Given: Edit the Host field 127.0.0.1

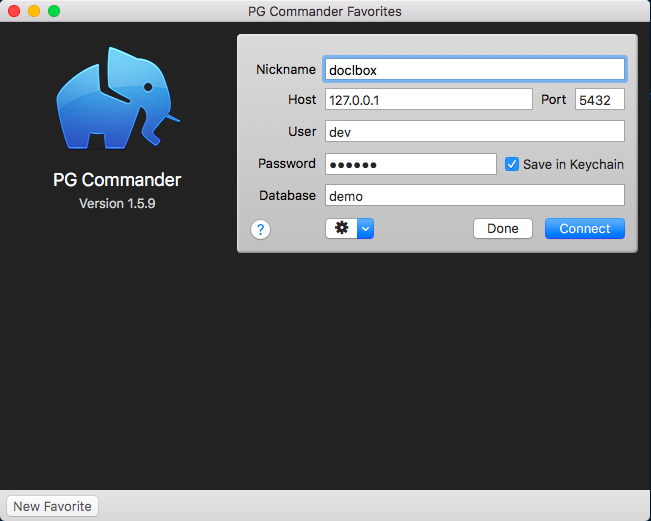Looking at the screenshot, I should (428, 99).
